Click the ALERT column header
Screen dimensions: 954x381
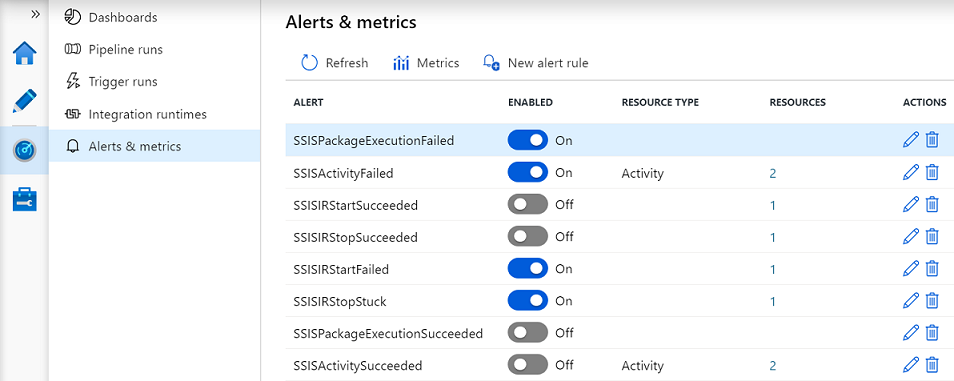pos(308,102)
